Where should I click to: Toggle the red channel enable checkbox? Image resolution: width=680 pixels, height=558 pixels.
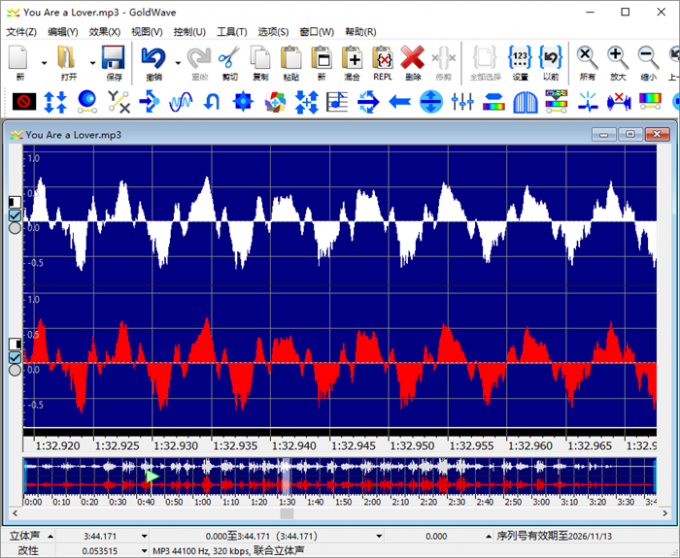coord(15,357)
